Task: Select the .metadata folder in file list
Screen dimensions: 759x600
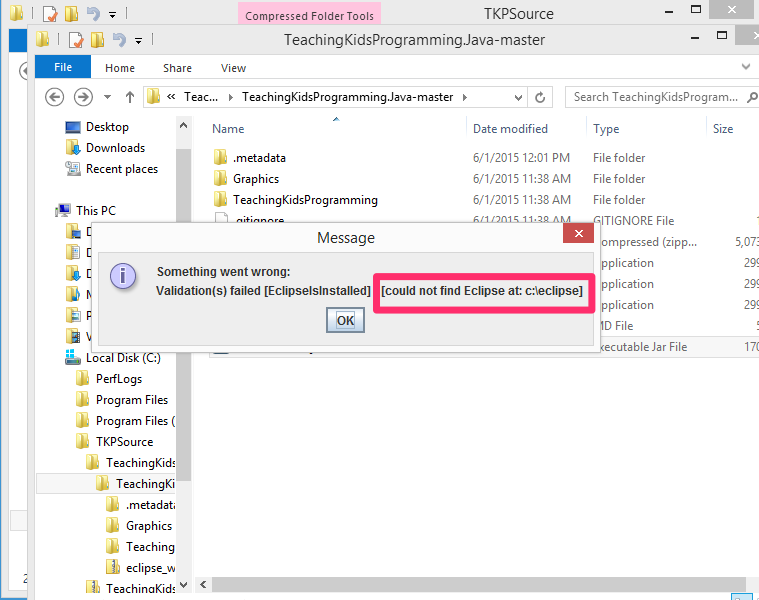Action: pyautogui.click(x=259, y=158)
